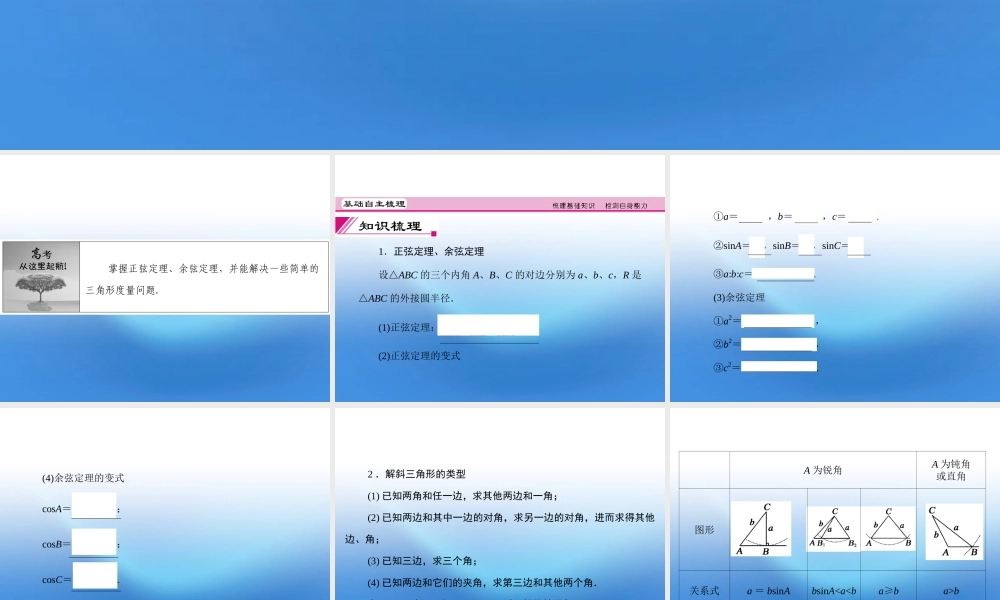This screenshot has width=1000, height=600.
Task: Click the blank box after sinA=
Action: point(757,245)
